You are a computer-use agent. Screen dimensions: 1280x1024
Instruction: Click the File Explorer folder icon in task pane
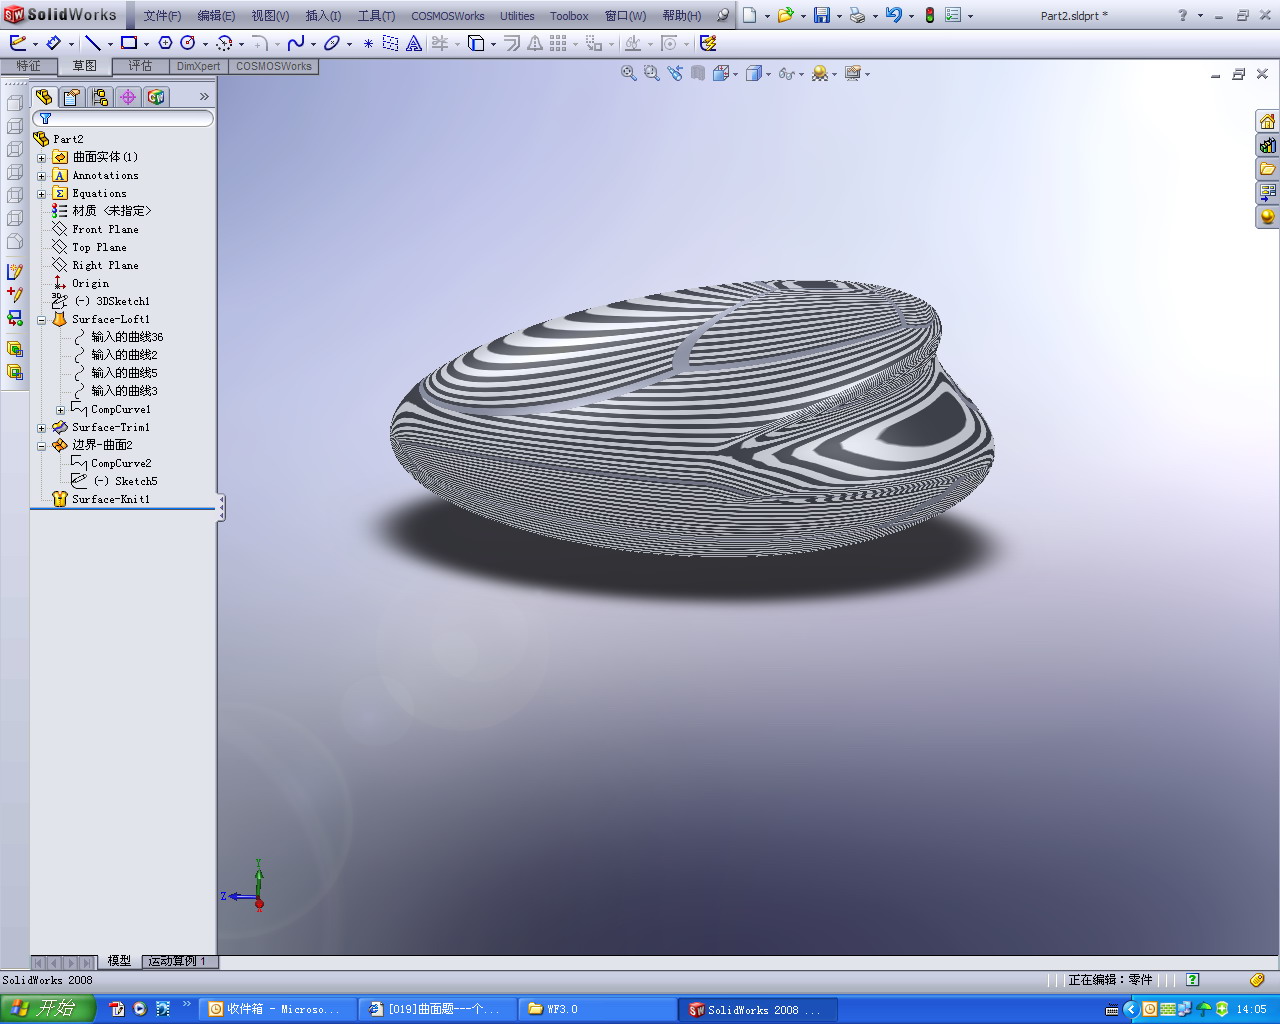click(x=1267, y=169)
